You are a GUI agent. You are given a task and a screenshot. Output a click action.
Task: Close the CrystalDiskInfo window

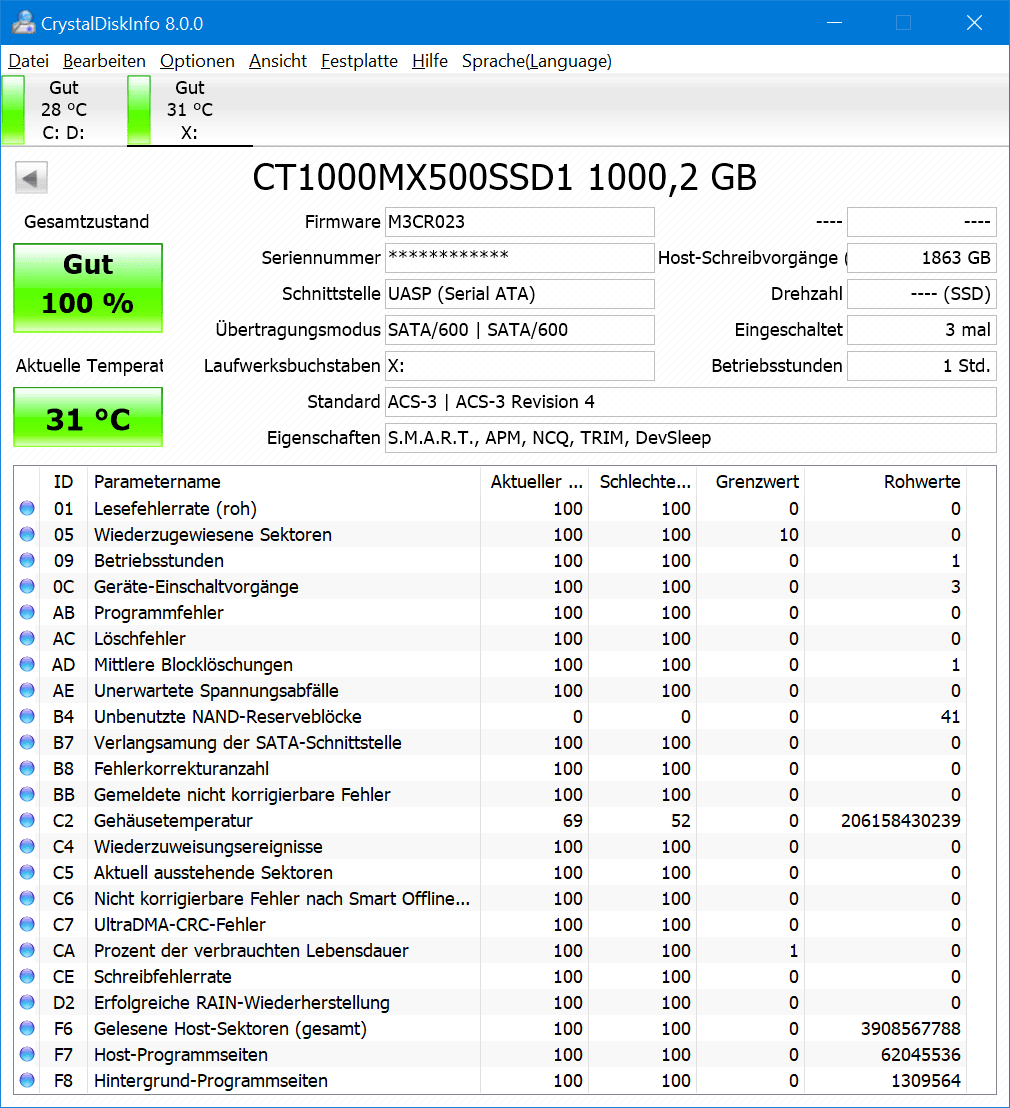975,23
